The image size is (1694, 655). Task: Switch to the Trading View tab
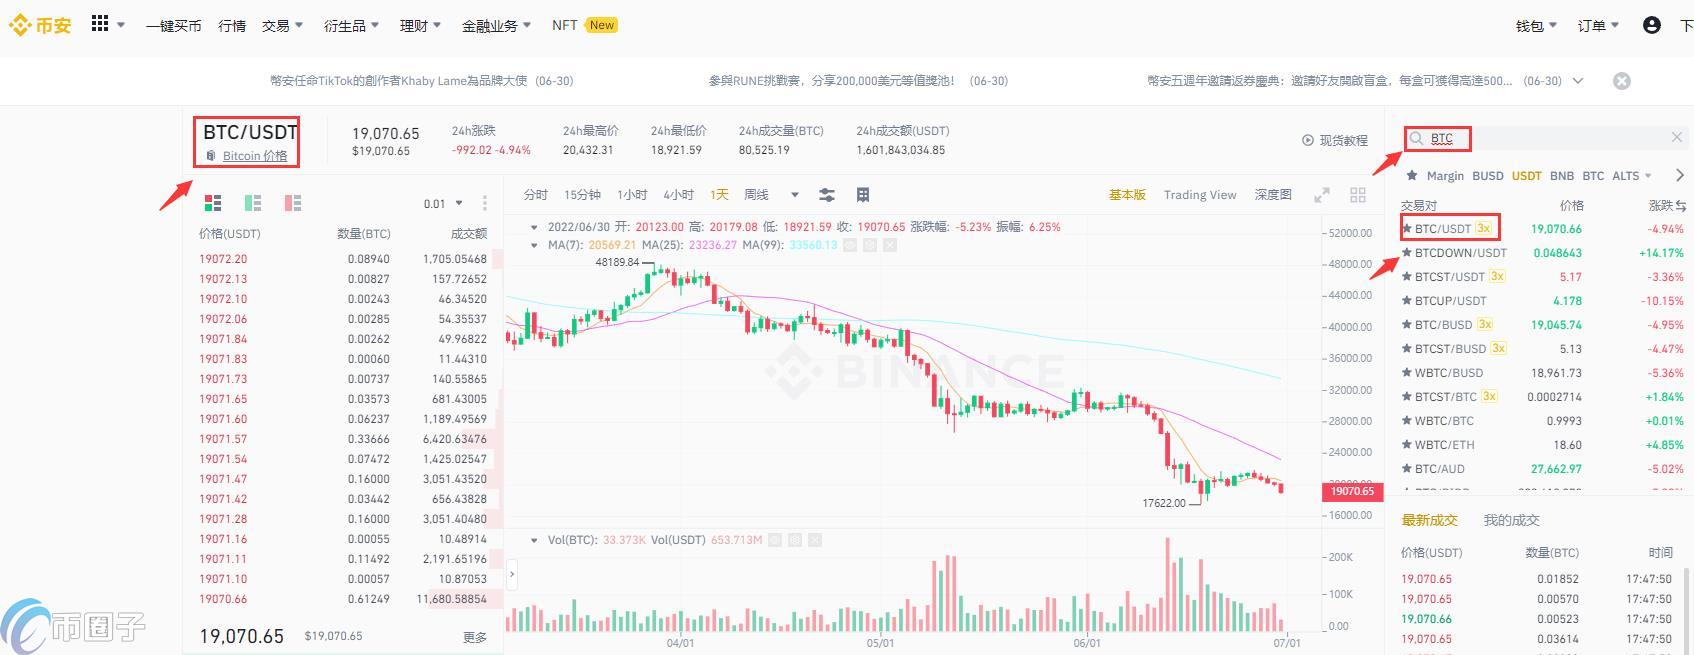pyautogui.click(x=1200, y=195)
